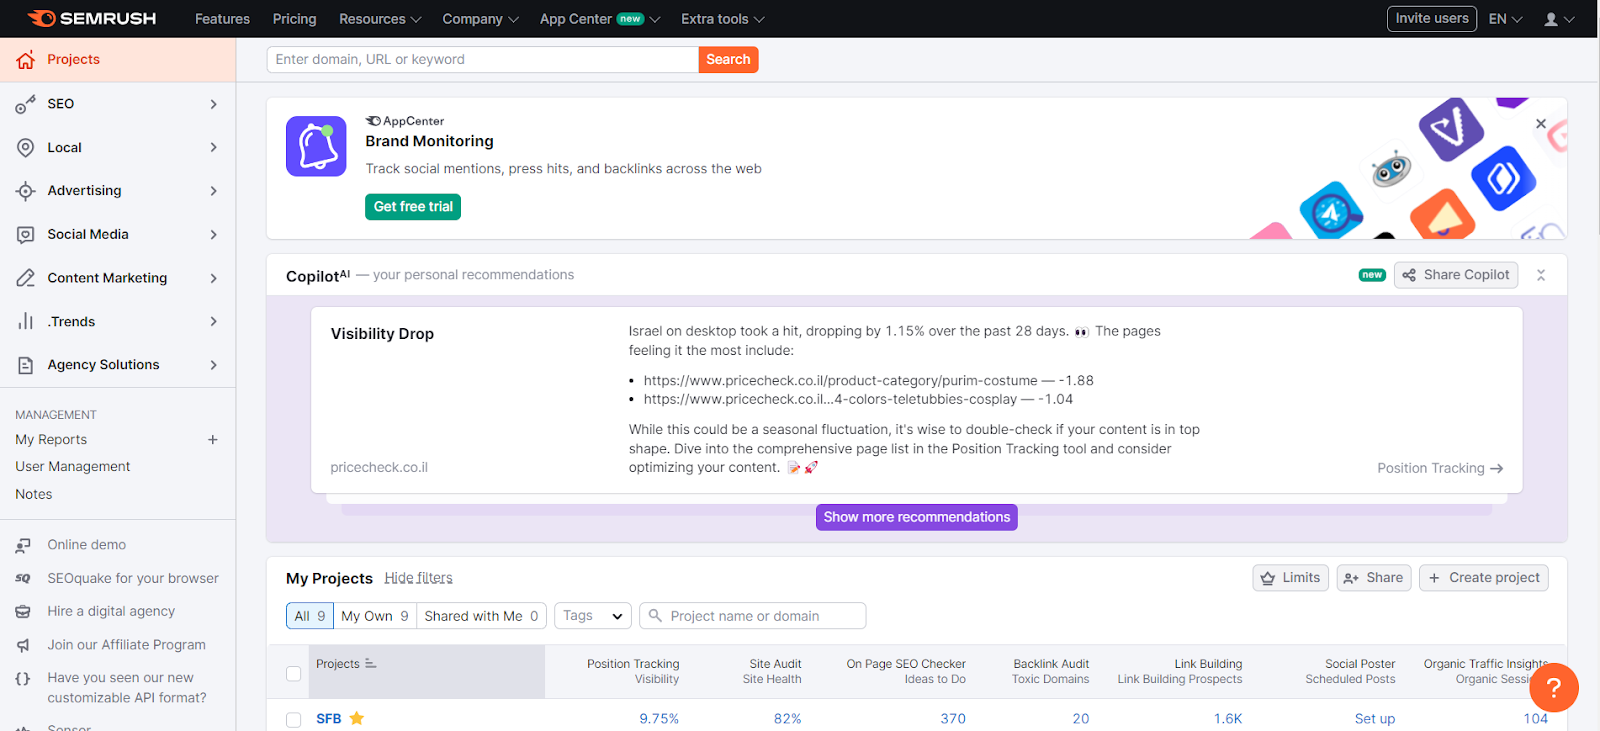The width and height of the screenshot is (1600, 731).
Task: Click the Invite users button
Action: click(x=1432, y=19)
